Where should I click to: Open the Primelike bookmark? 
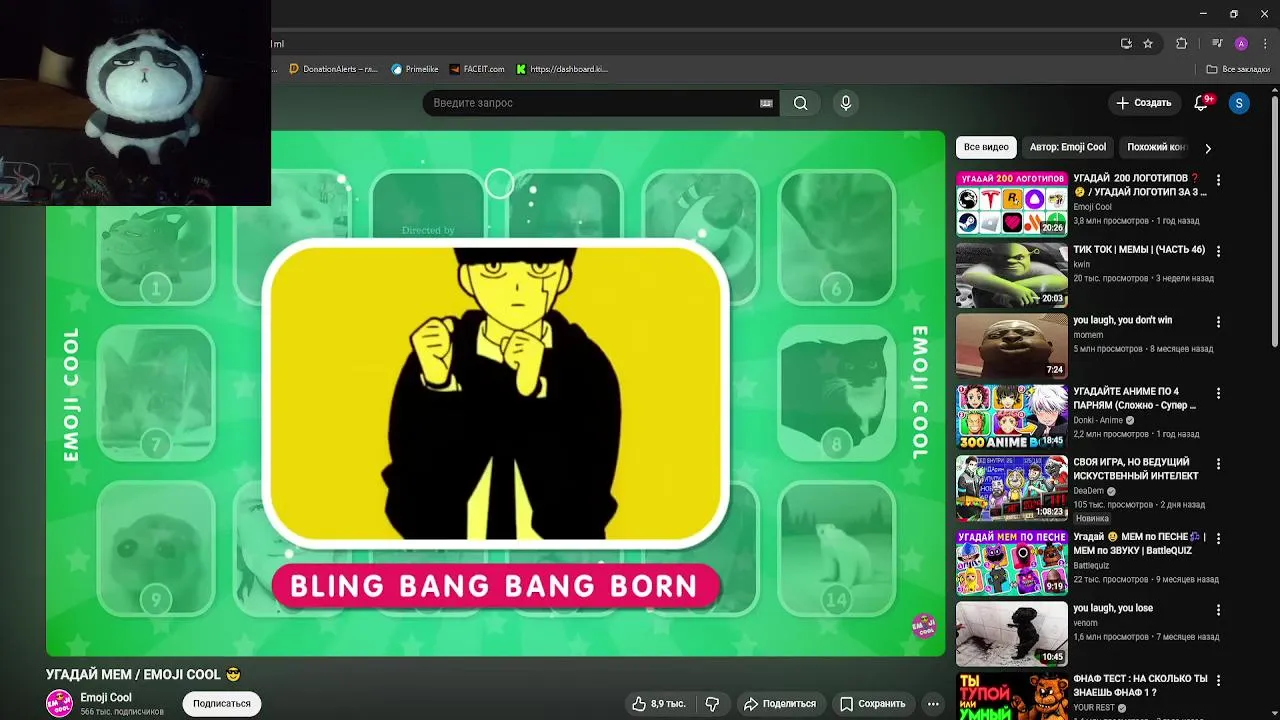click(x=415, y=69)
